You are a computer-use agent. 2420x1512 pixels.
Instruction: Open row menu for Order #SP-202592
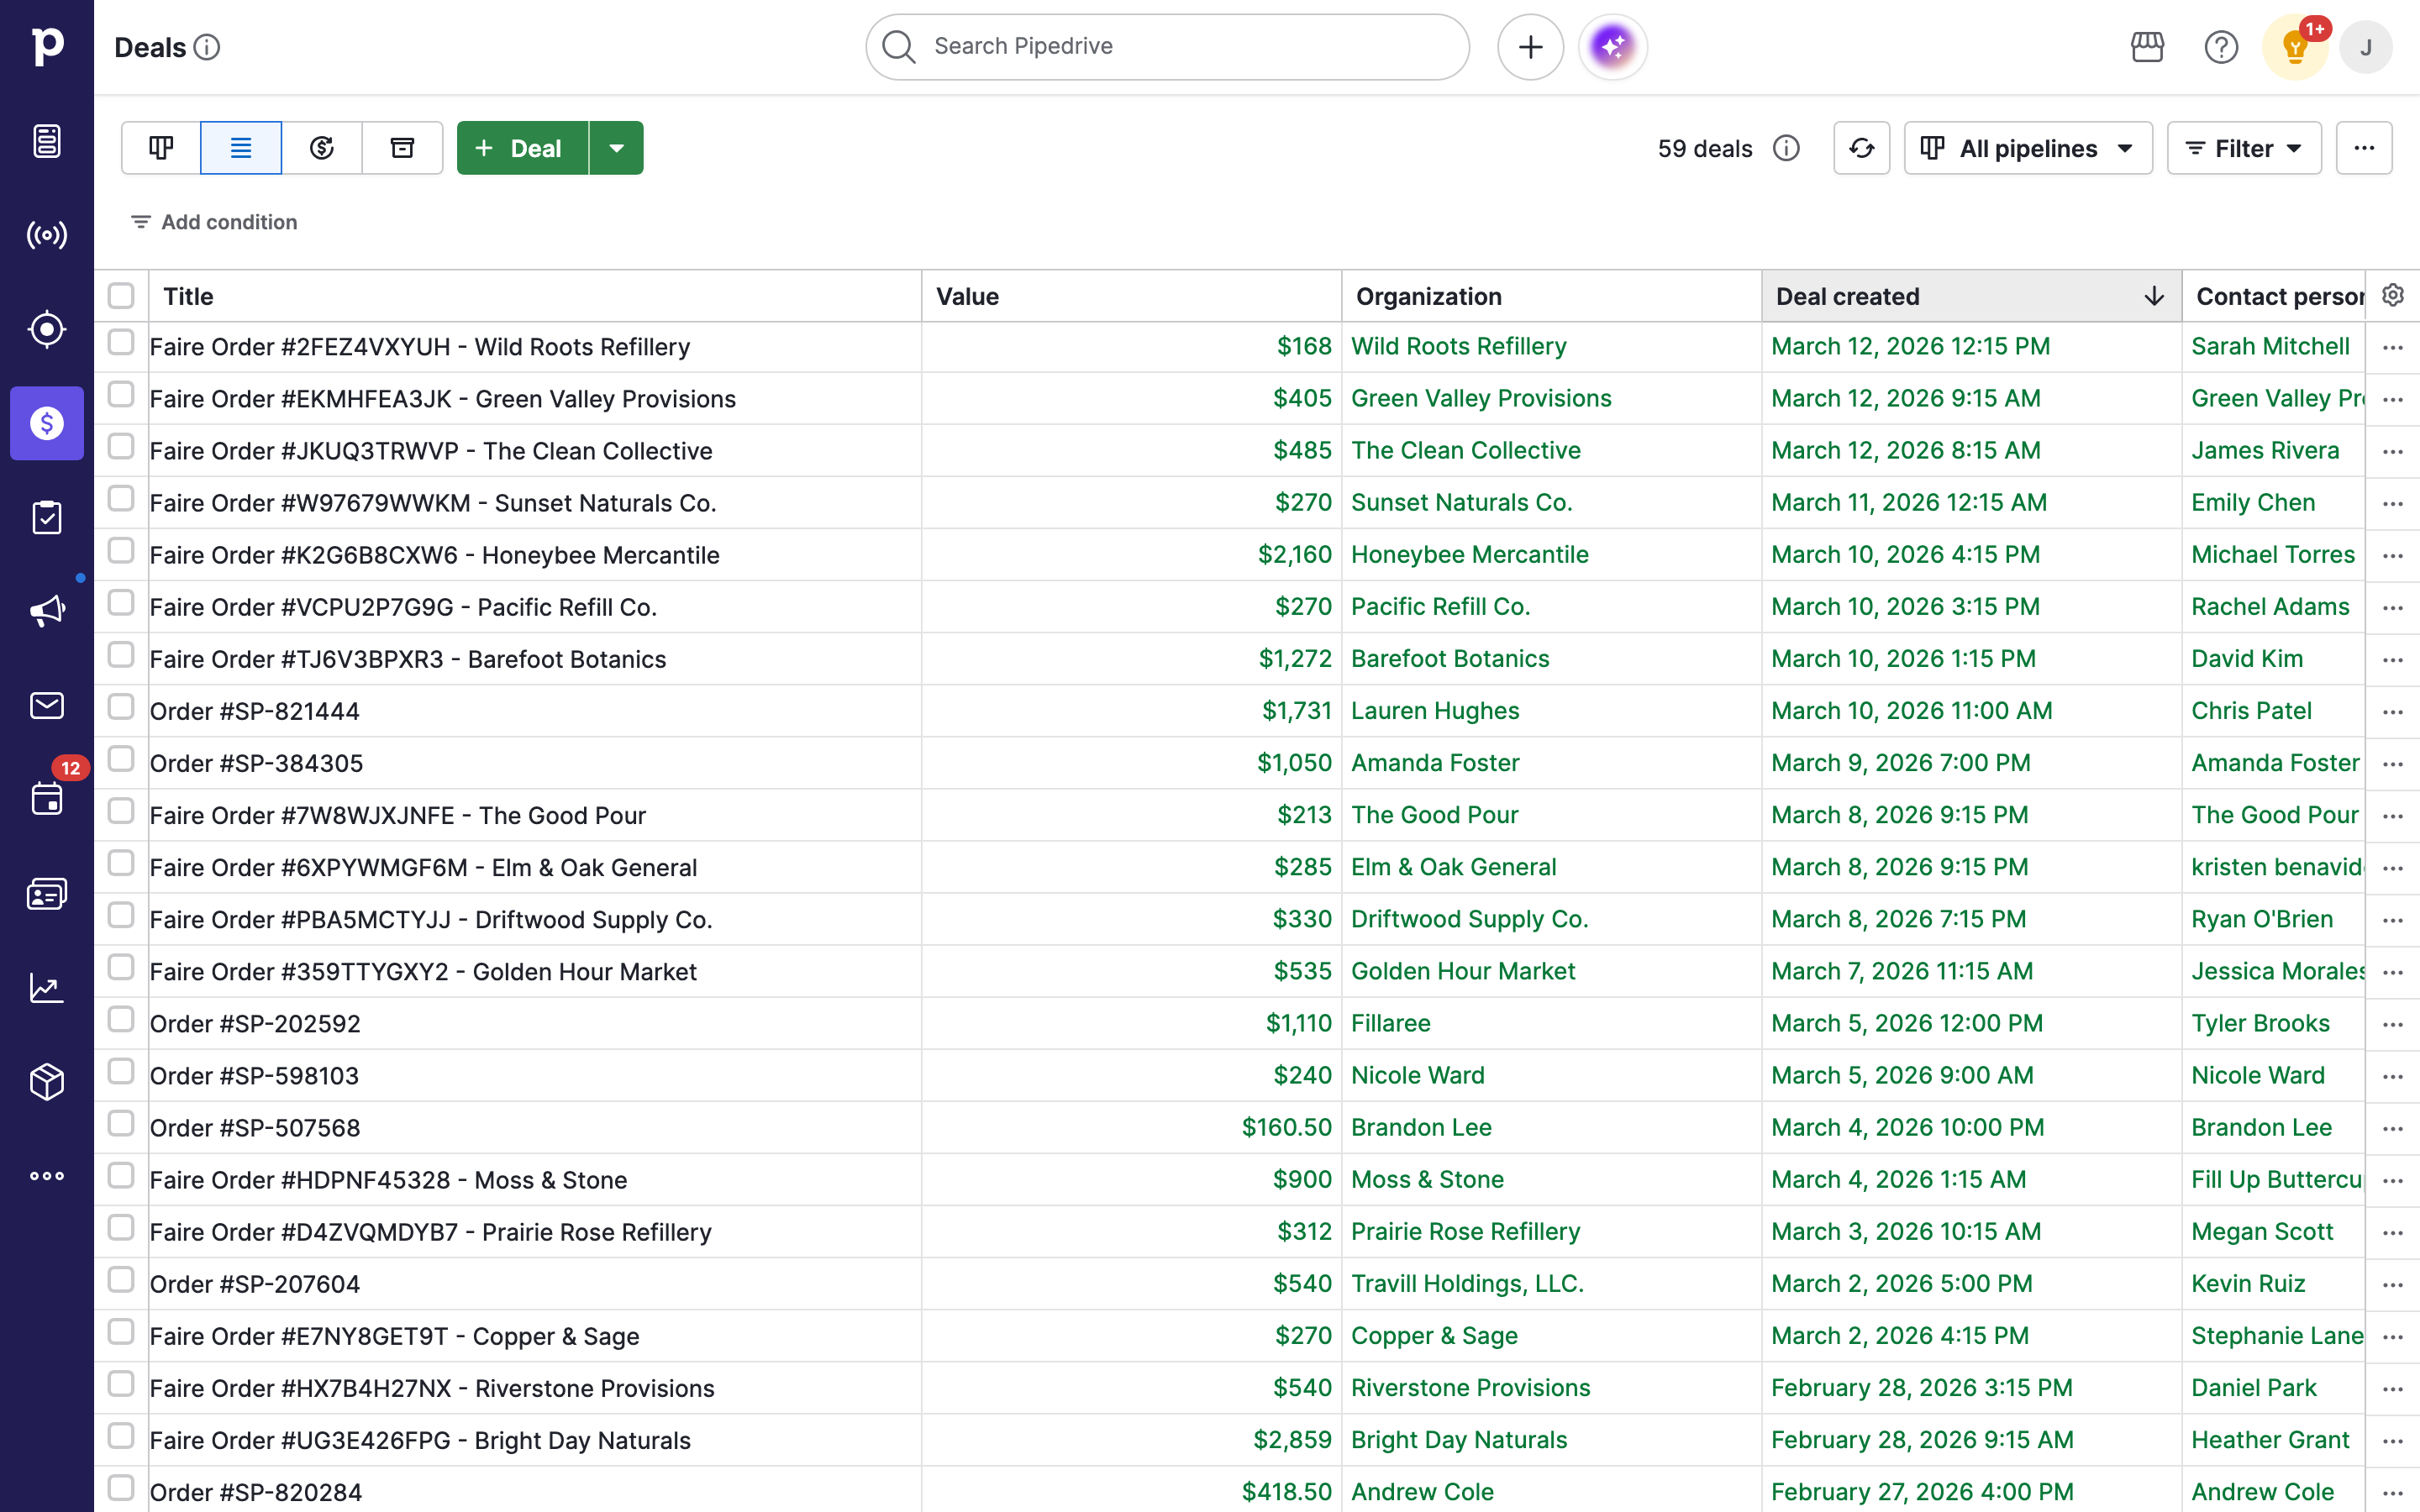click(2393, 1024)
